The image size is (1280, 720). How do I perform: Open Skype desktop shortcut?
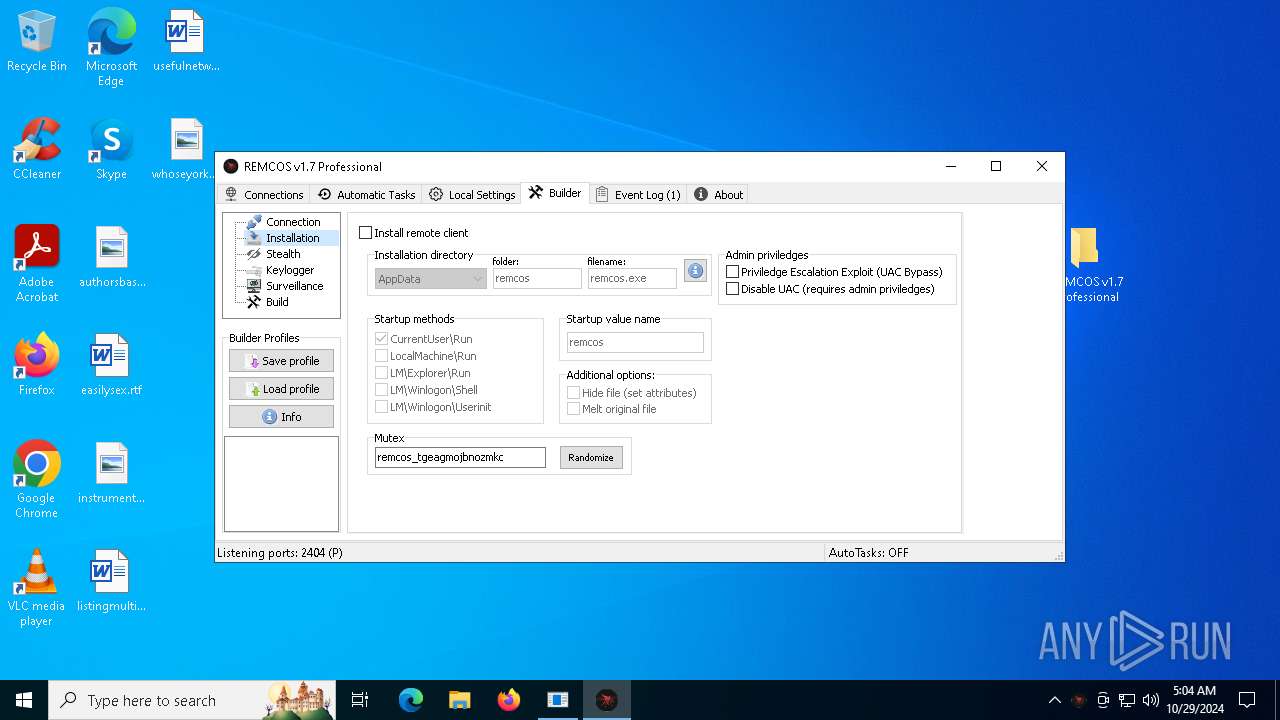(111, 150)
